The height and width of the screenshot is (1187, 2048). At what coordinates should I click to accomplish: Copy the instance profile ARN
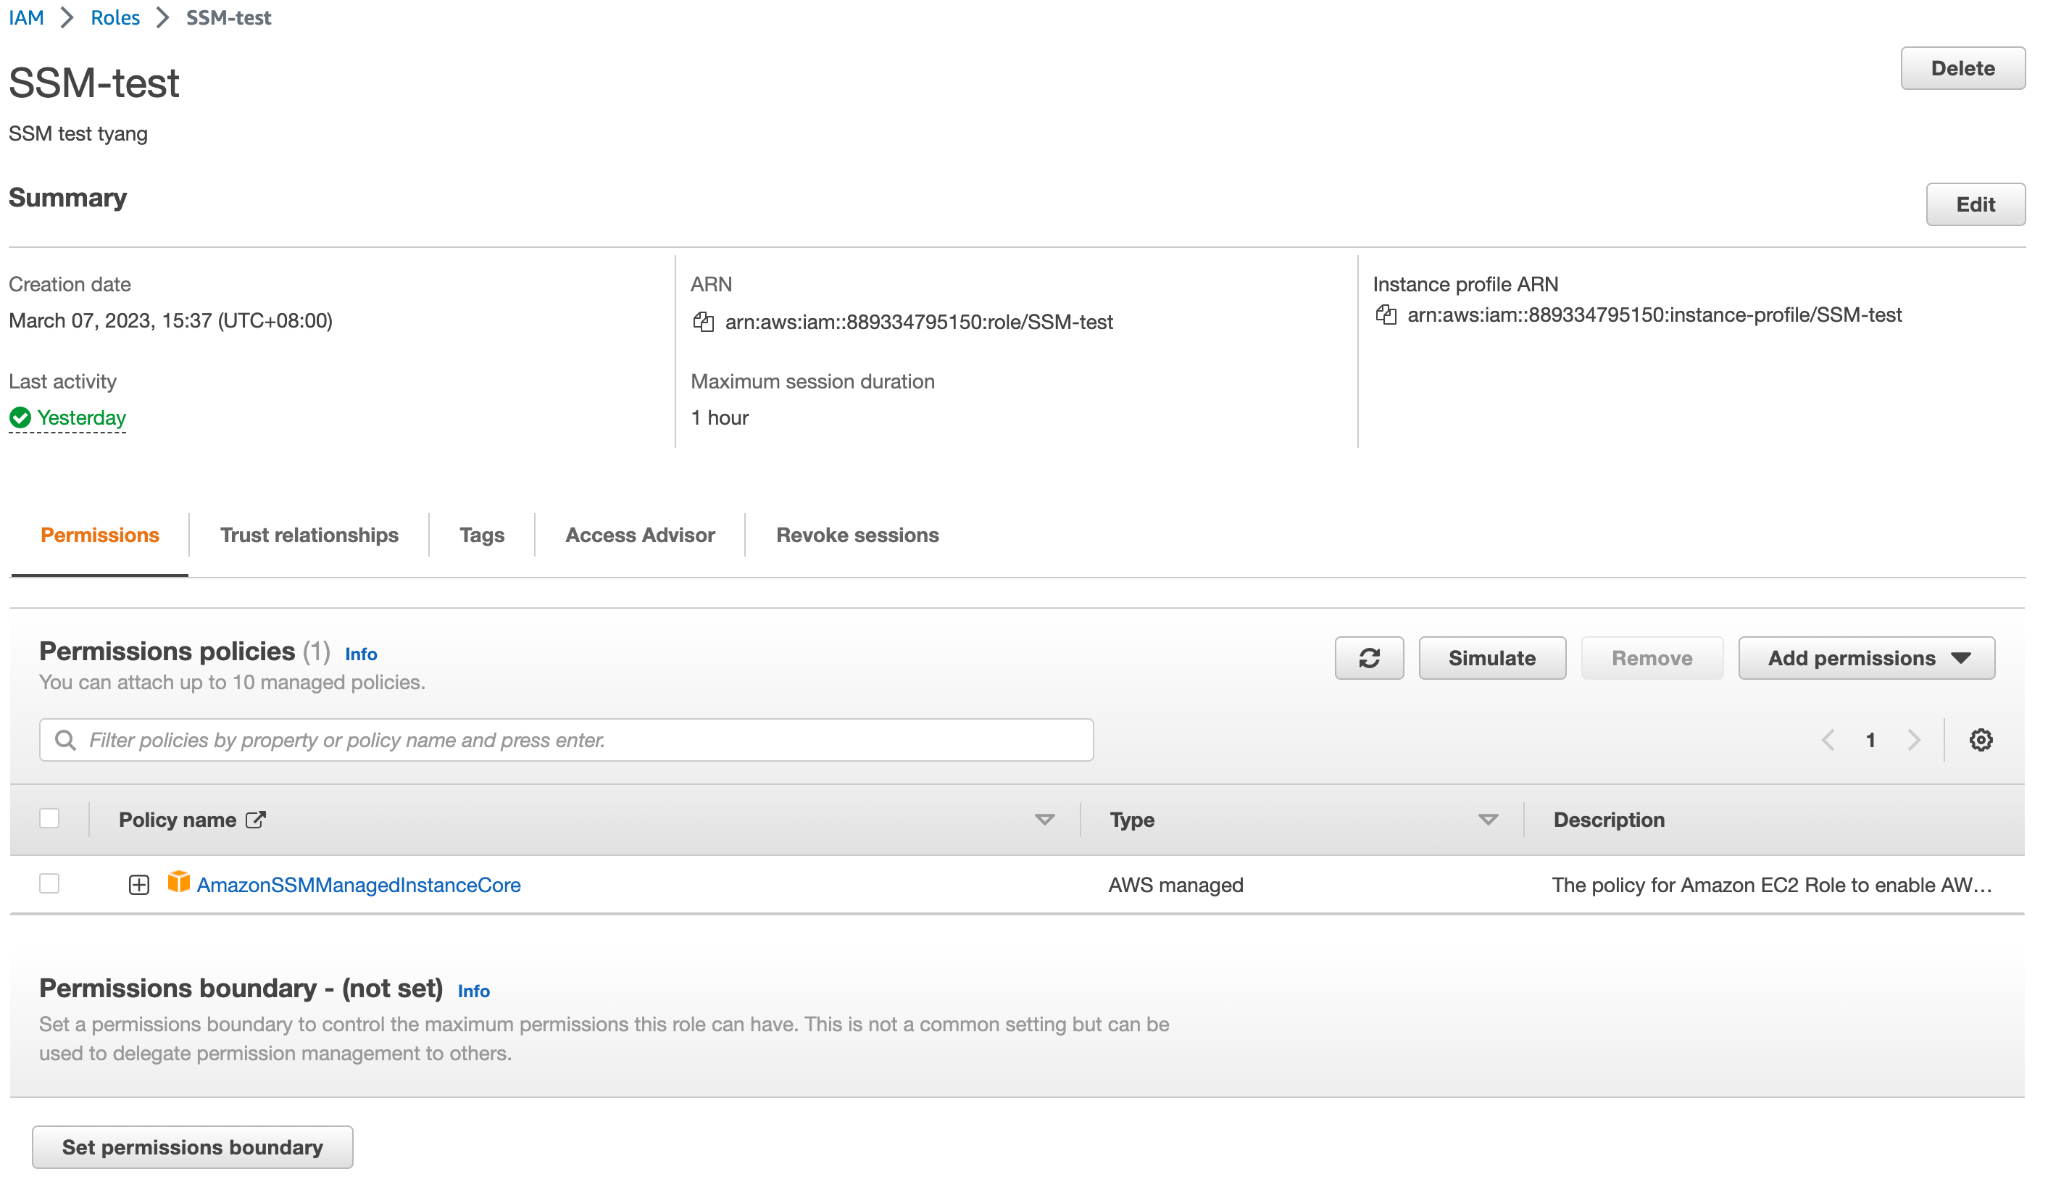1386,315
